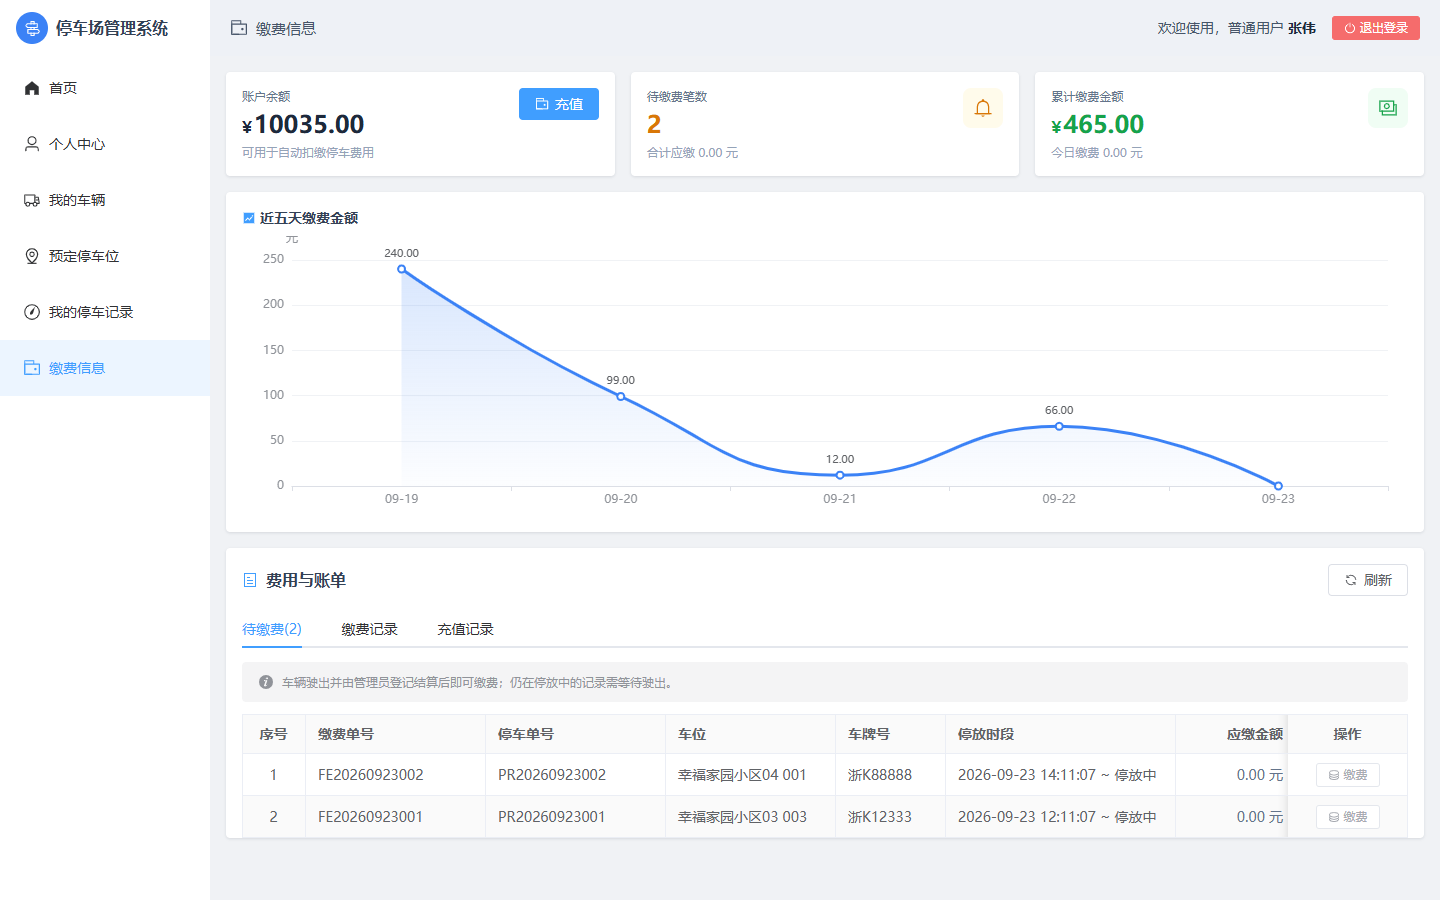The image size is (1440, 900).
Task: Switch to the 缴费记录 tab
Action: click(x=369, y=629)
